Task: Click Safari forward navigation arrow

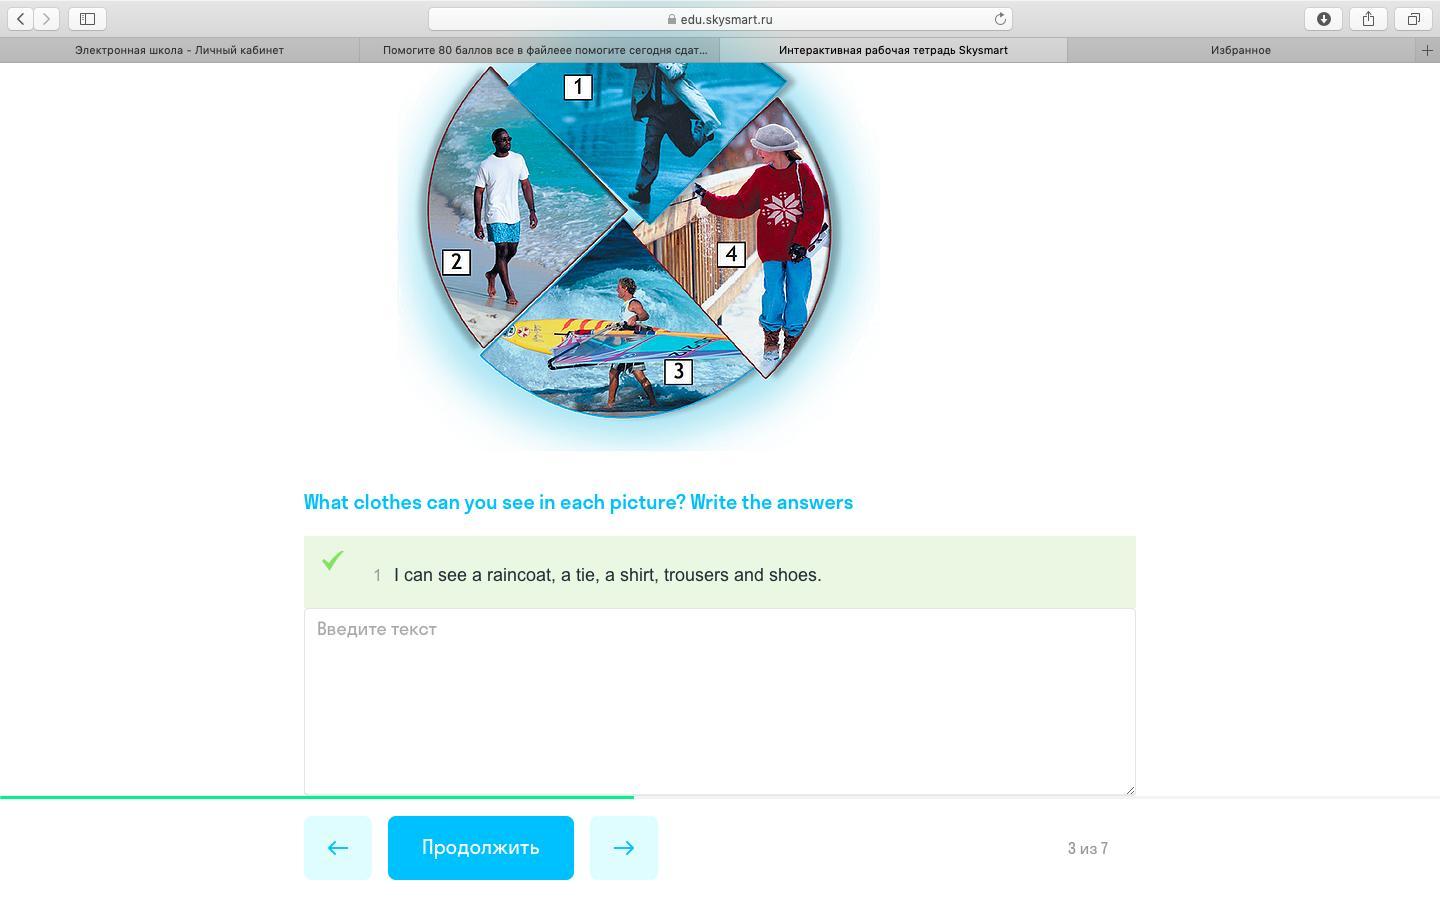Action: (x=47, y=19)
